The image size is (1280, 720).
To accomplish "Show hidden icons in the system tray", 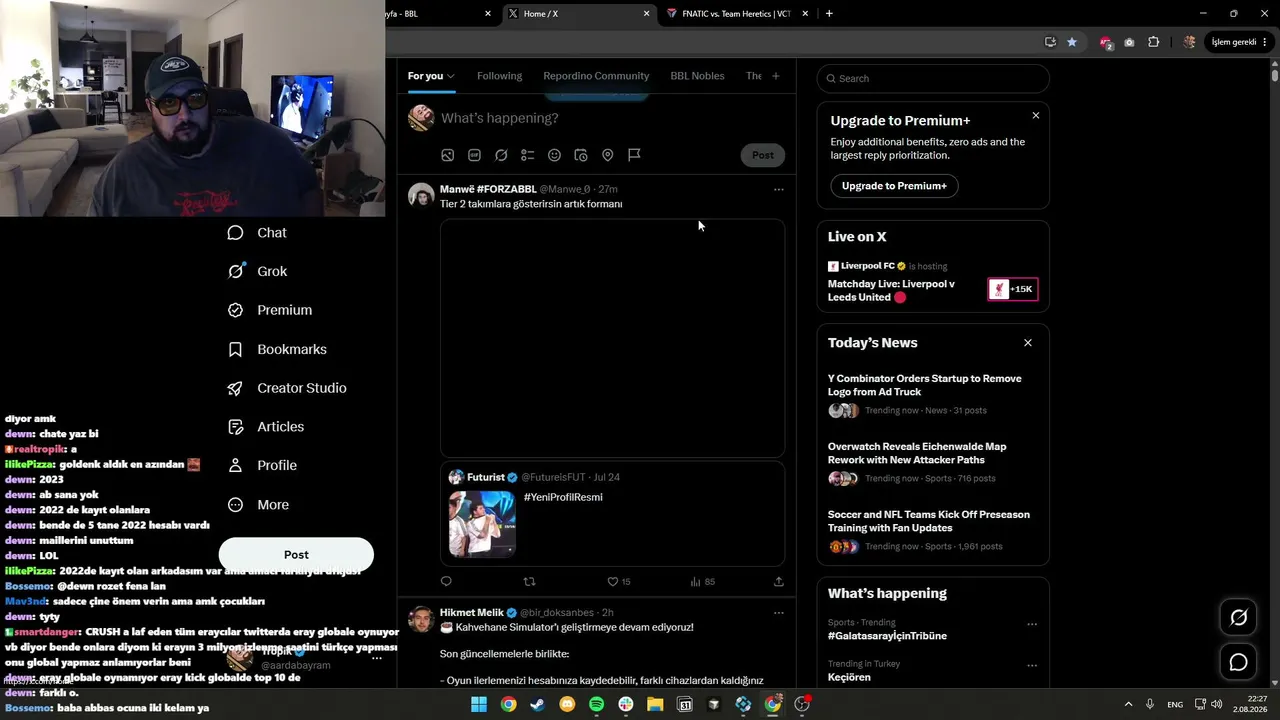I will click(x=1129, y=704).
